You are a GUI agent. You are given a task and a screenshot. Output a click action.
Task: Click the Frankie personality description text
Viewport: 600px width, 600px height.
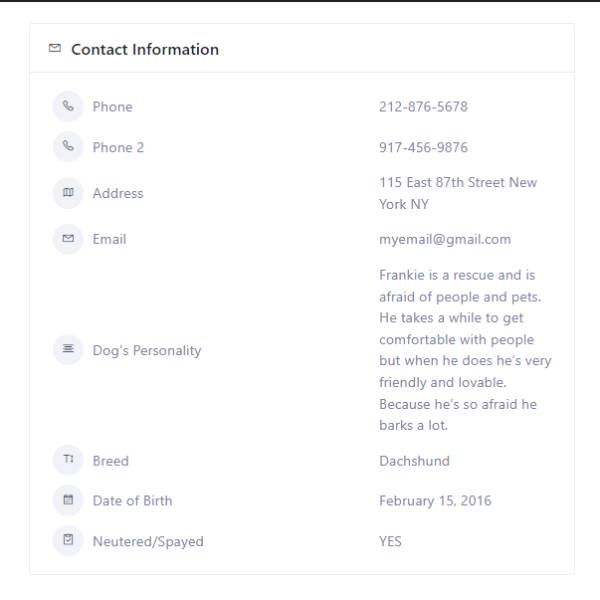click(465, 350)
